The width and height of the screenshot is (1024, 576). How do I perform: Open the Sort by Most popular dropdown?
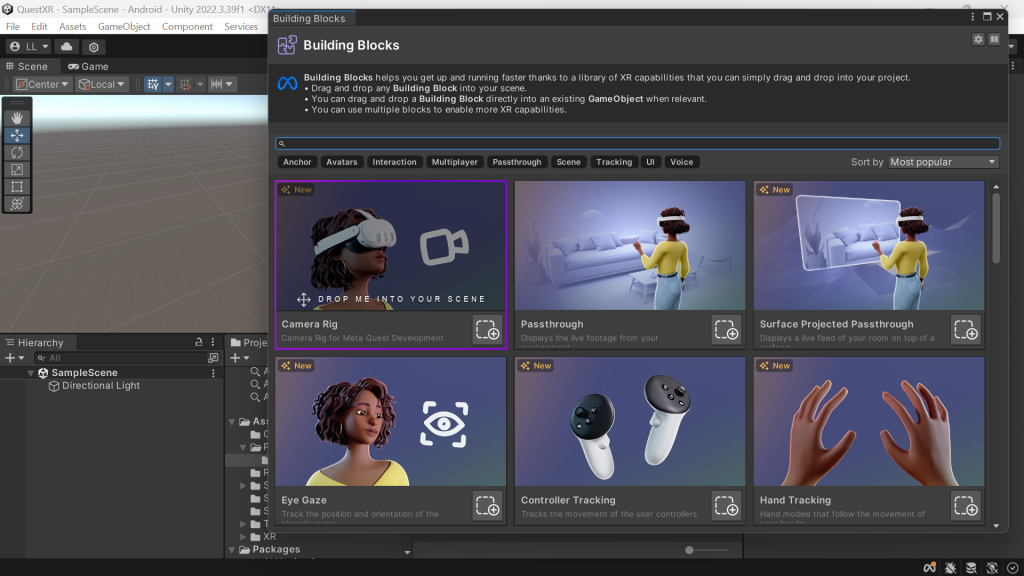944,162
